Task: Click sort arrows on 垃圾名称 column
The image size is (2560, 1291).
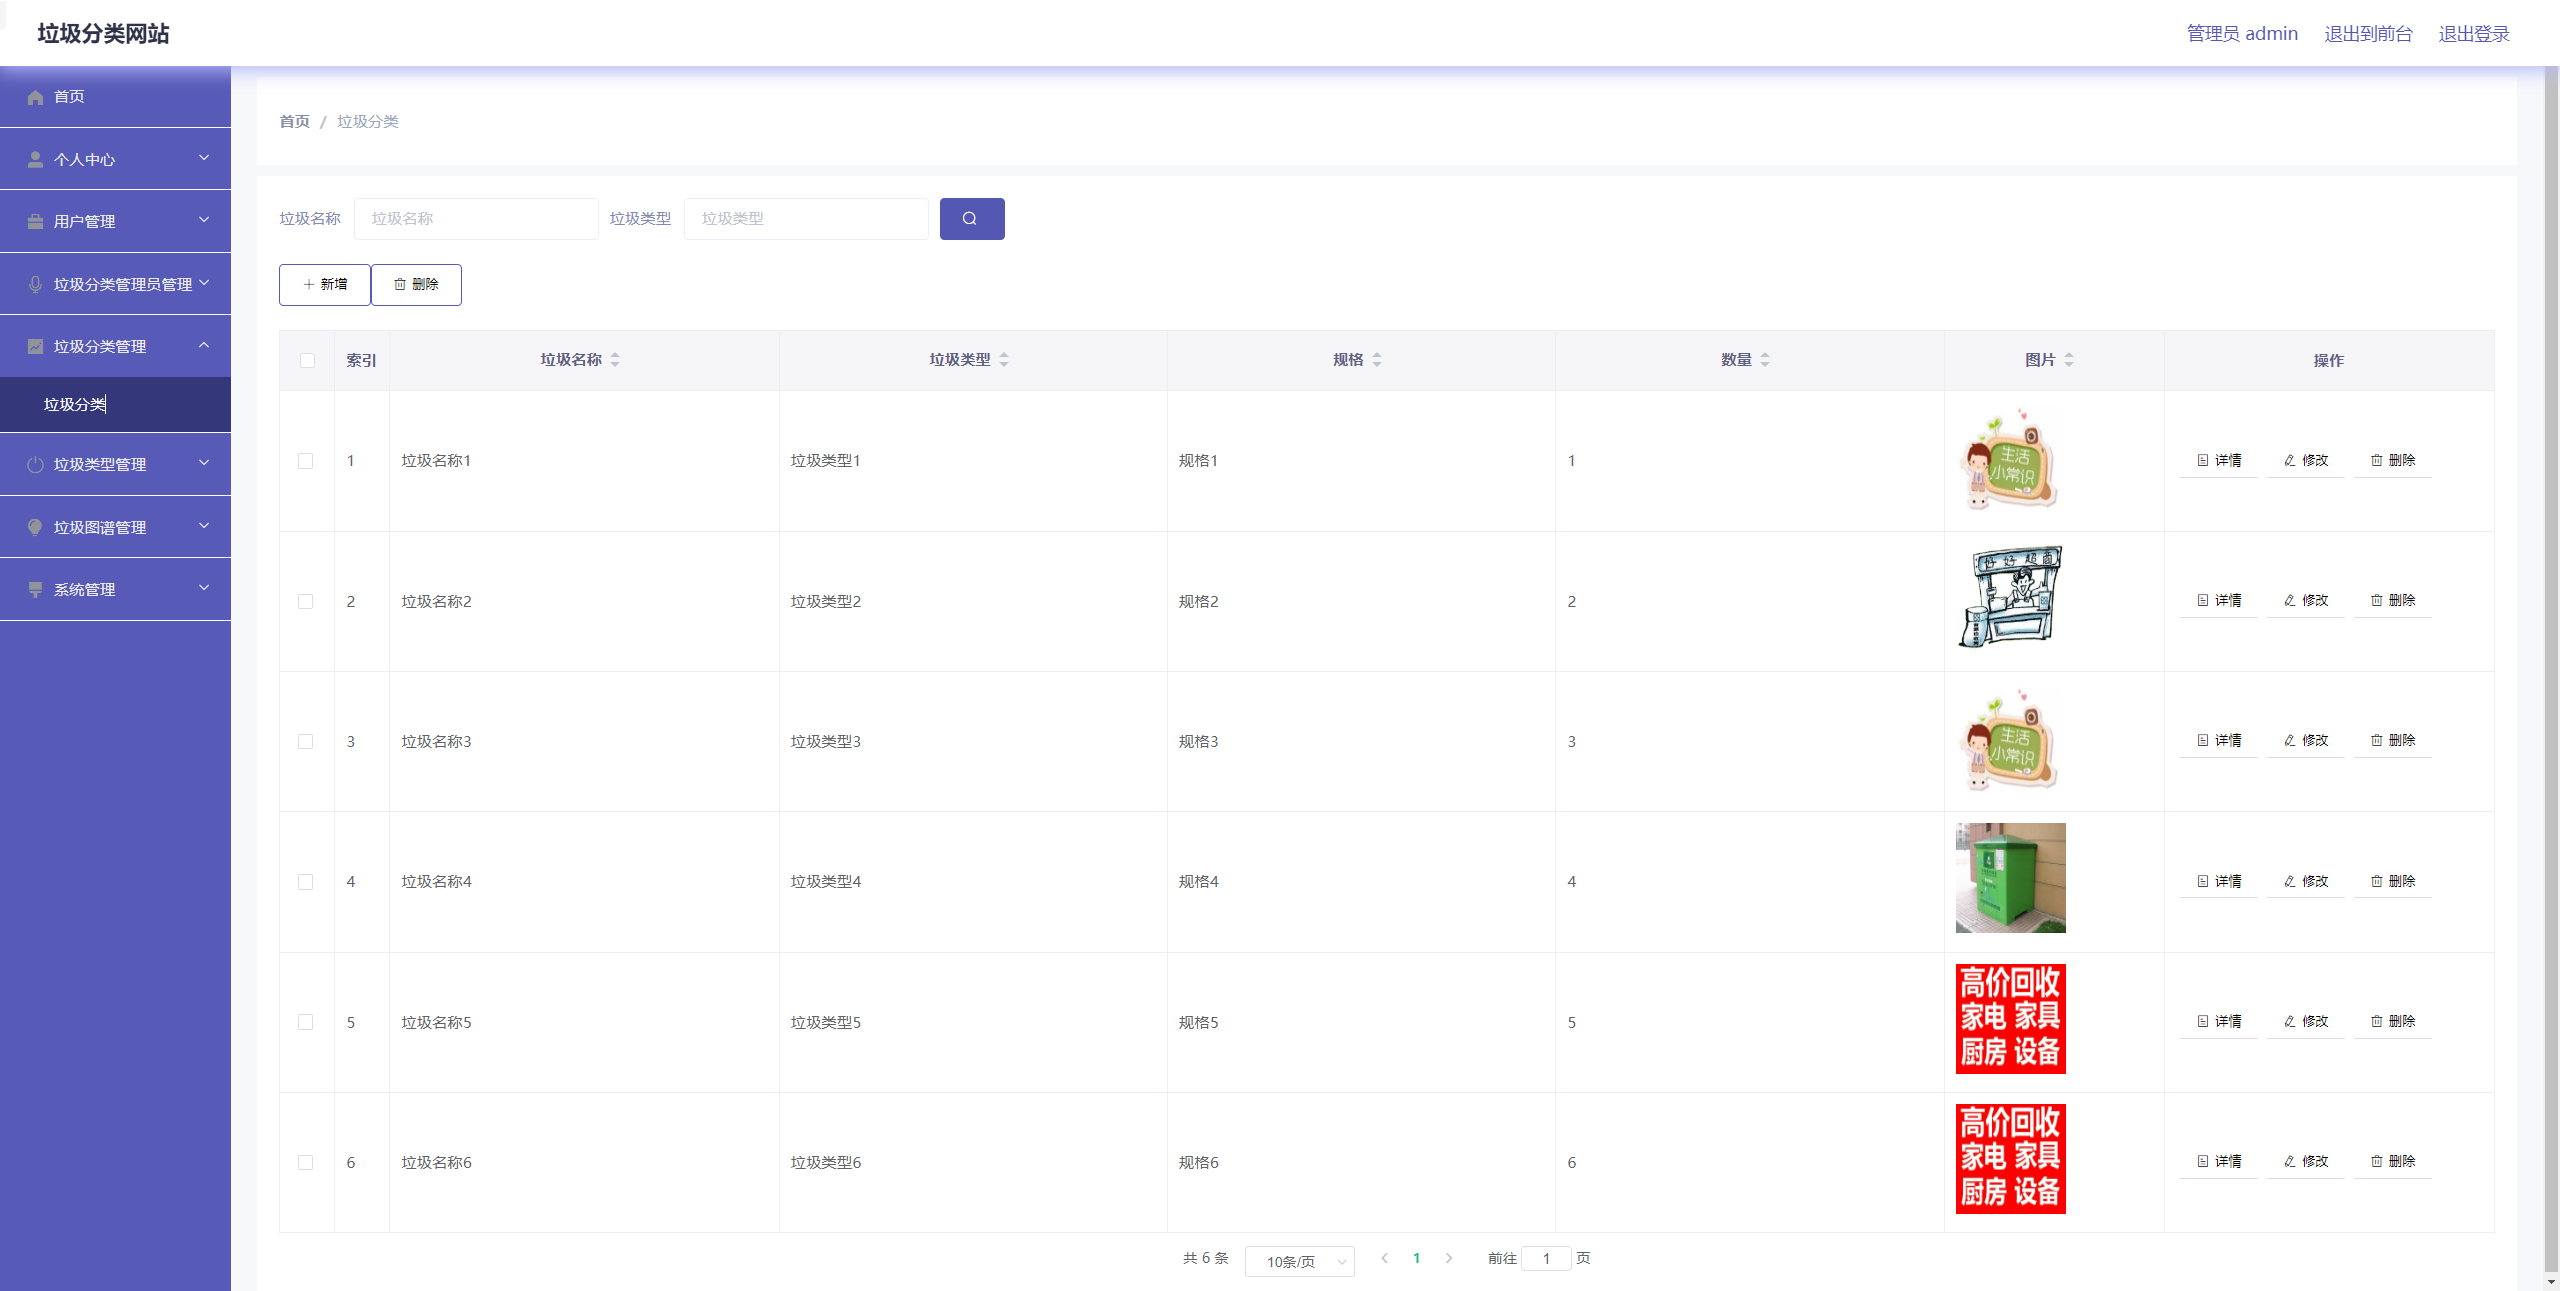Action: [615, 360]
